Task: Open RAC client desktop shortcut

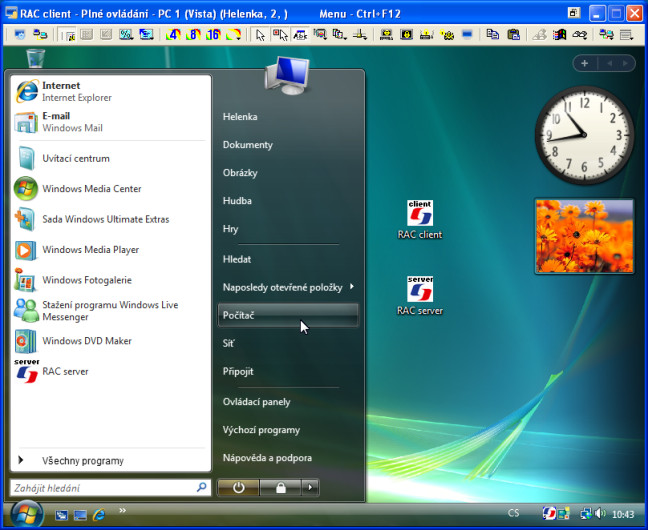Action: click(420, 220)
